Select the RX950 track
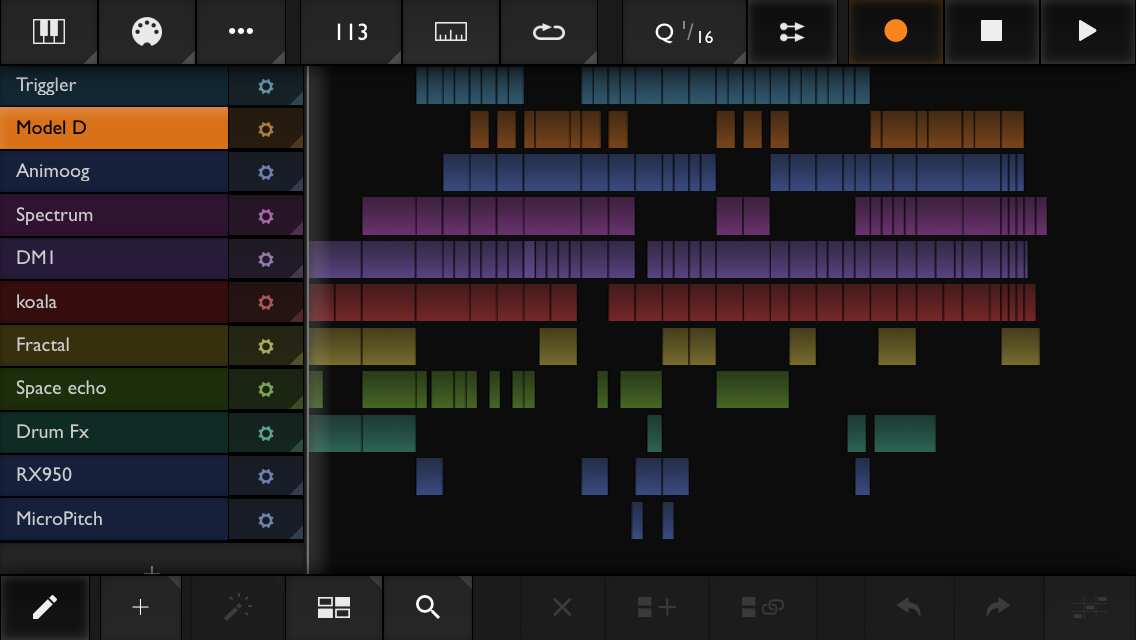The height and width of the screenshot is (640, 1136). [114, 475]
